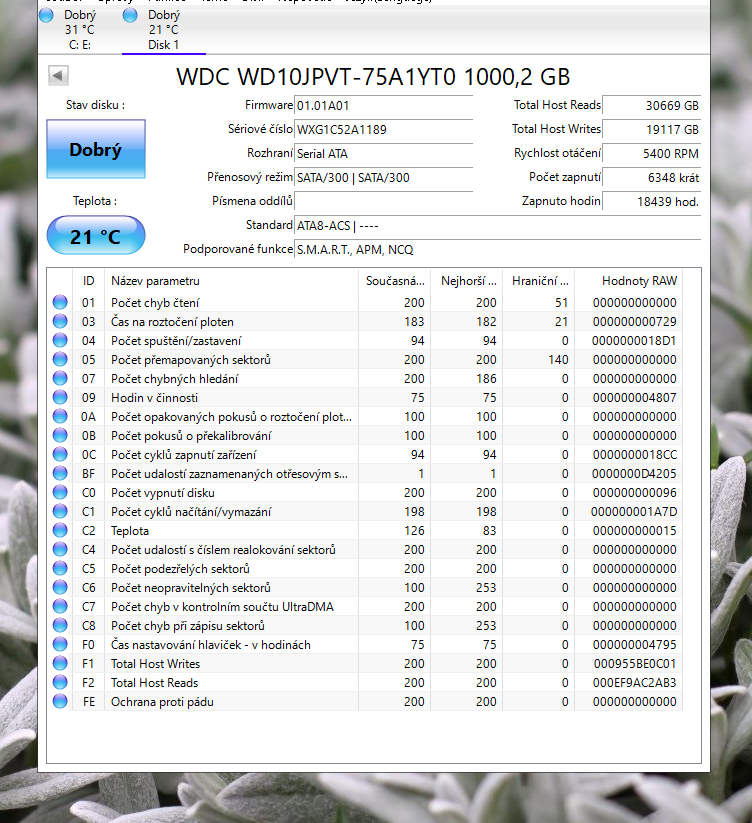This screenshot has height=823, width=752.
Task: Click the Firmware field 01.01A01
Action: [x=384, y=105]
